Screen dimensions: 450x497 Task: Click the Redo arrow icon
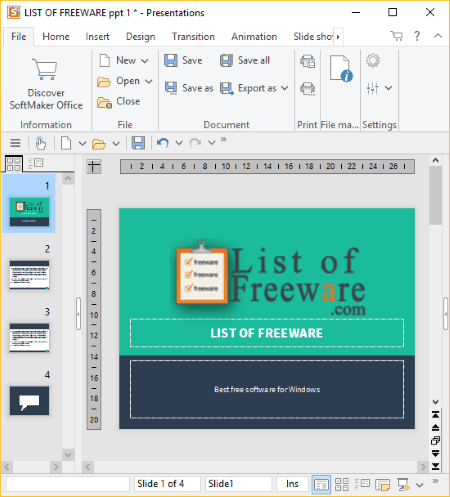195,143
